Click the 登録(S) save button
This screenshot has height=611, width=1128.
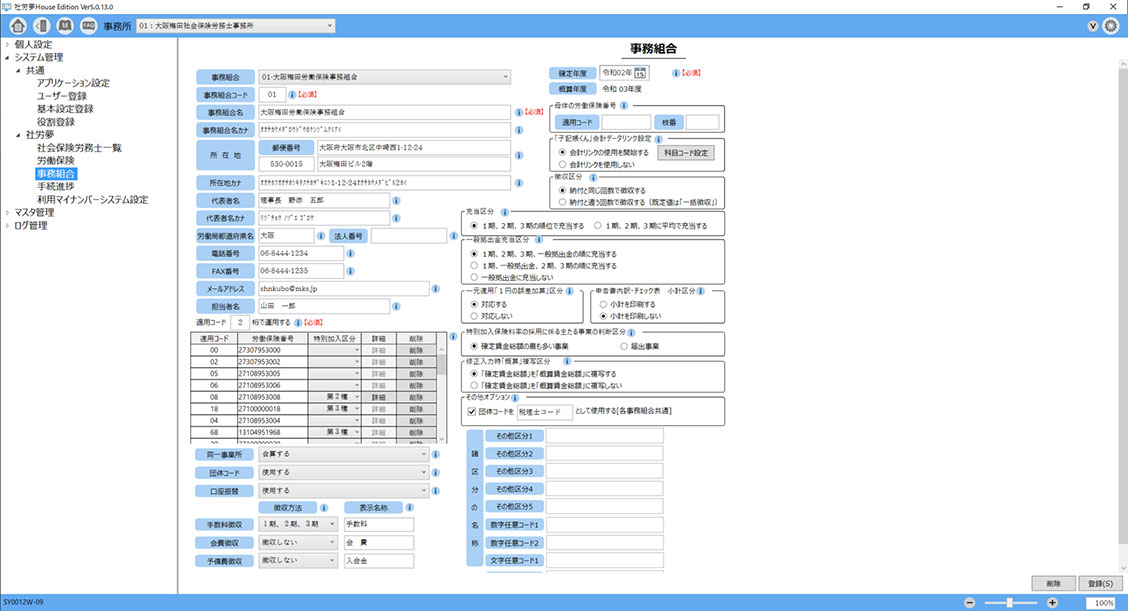[x=1100, y=584]
